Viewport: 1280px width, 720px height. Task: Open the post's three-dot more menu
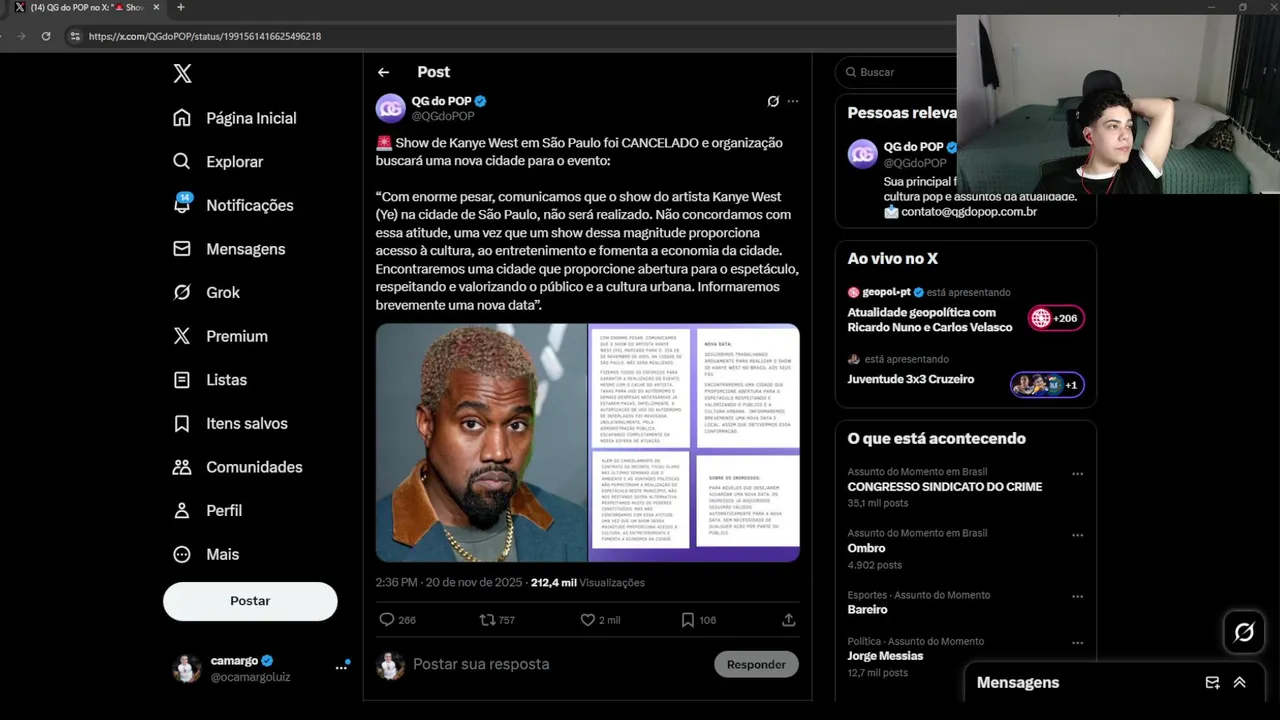pyautogui.click(x=793, y=101)
